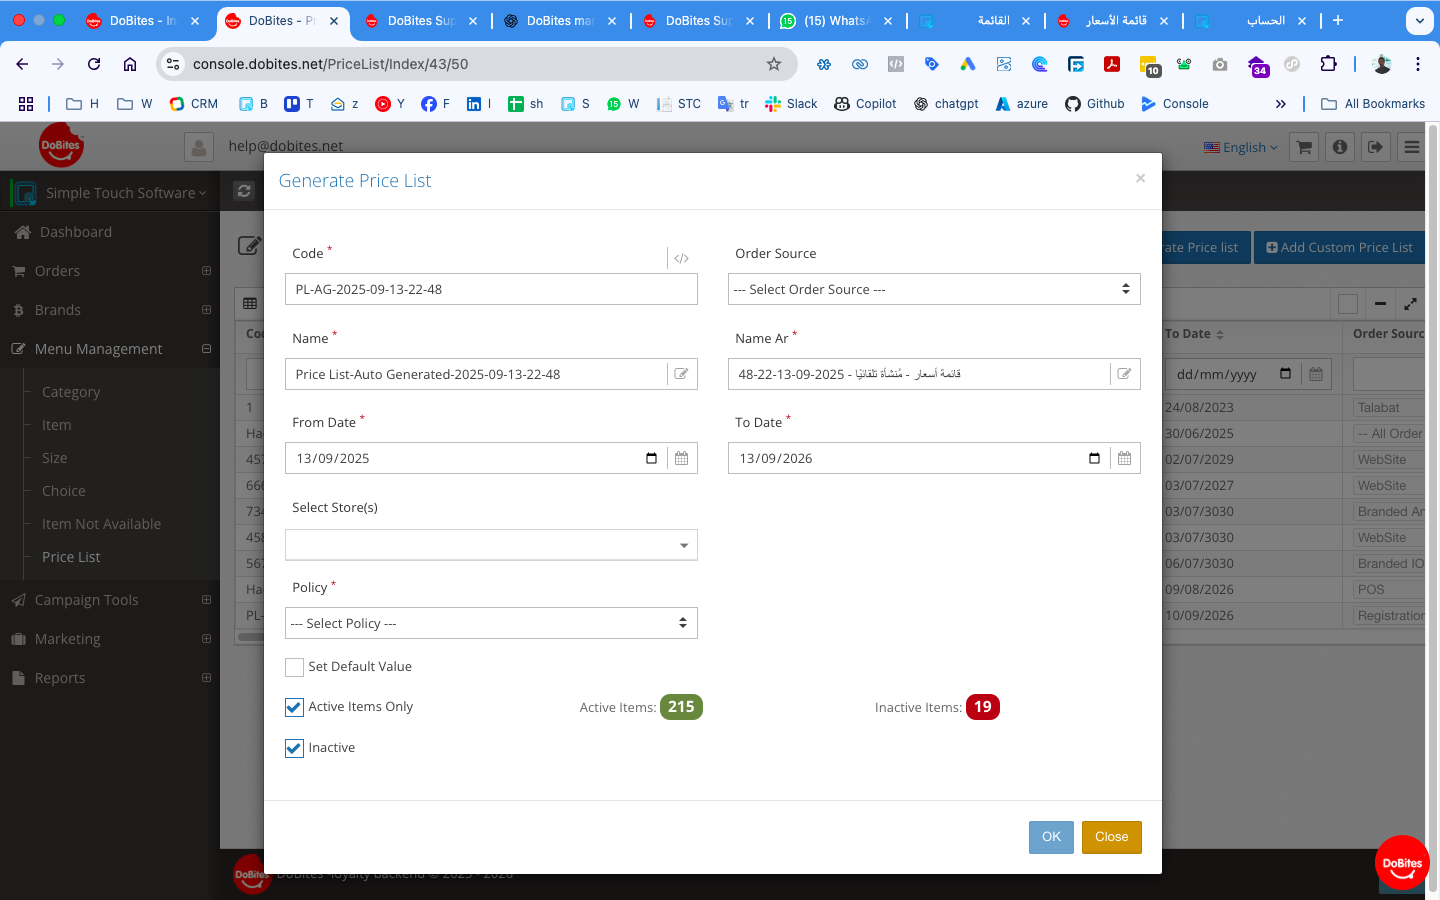Click the code generate icon beside Code field
Image resolution: width=1440 pixels, height=900 pixels.
pos(681,258)
